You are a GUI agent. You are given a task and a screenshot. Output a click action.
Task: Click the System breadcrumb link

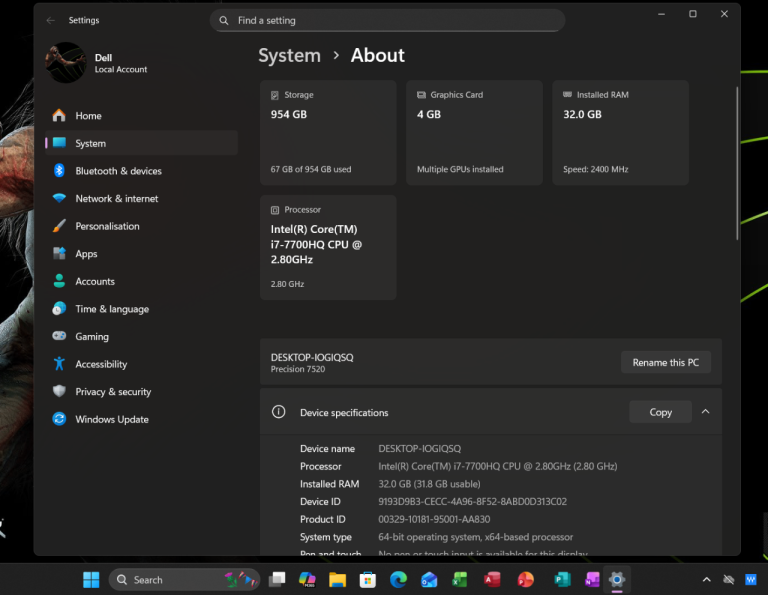pyautogui.click(x=289, y=56)
